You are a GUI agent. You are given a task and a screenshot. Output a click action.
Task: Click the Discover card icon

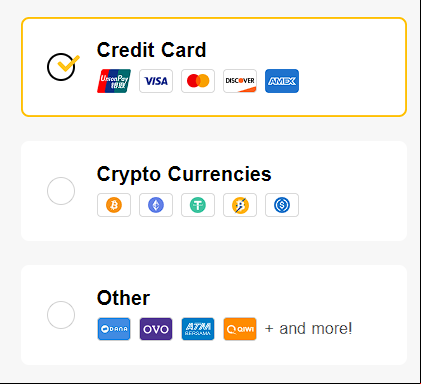[240, 81]
